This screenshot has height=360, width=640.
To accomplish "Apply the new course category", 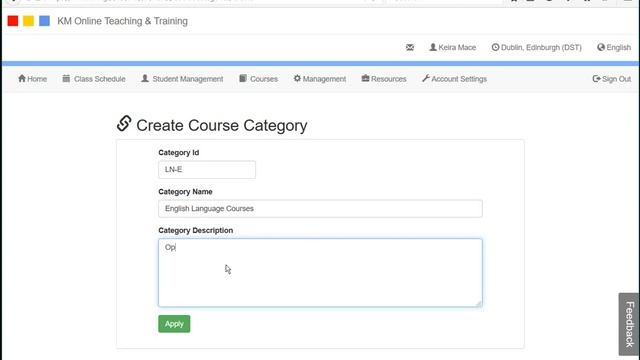I will (174, 324).
